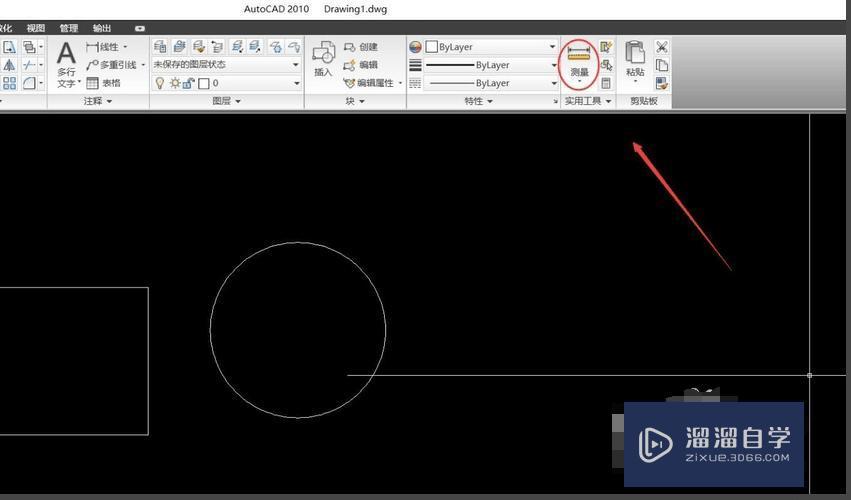851x500 pixels.
Task: Expand the 图层 panel
Action: pos(226,101)
